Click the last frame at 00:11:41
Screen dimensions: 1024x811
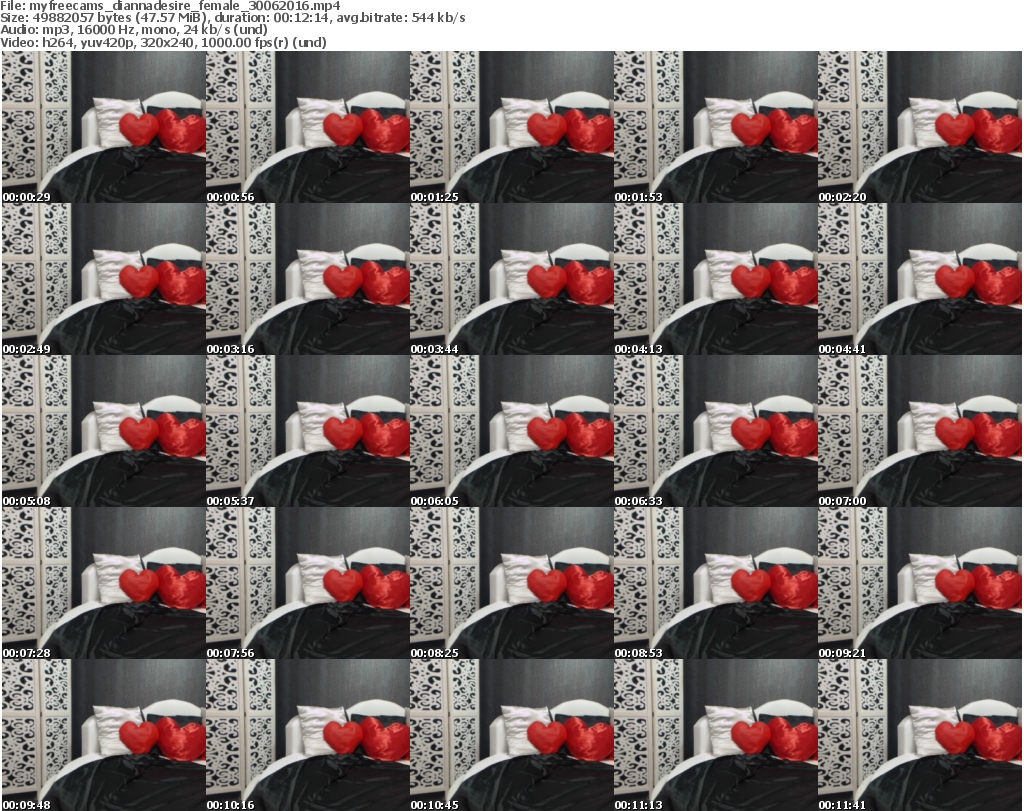click(920, 735)
